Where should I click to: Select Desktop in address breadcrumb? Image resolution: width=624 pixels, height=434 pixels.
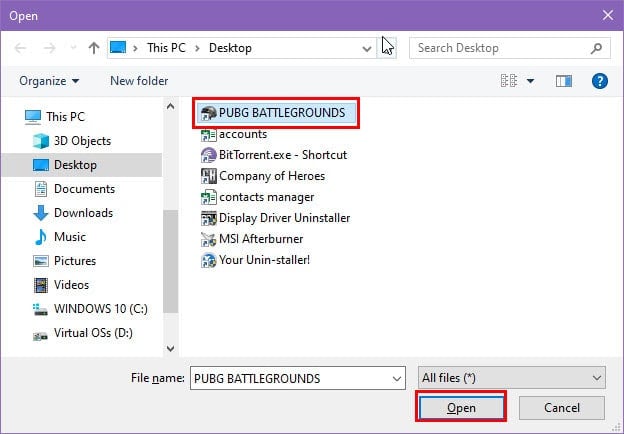(x=230, y=48)
